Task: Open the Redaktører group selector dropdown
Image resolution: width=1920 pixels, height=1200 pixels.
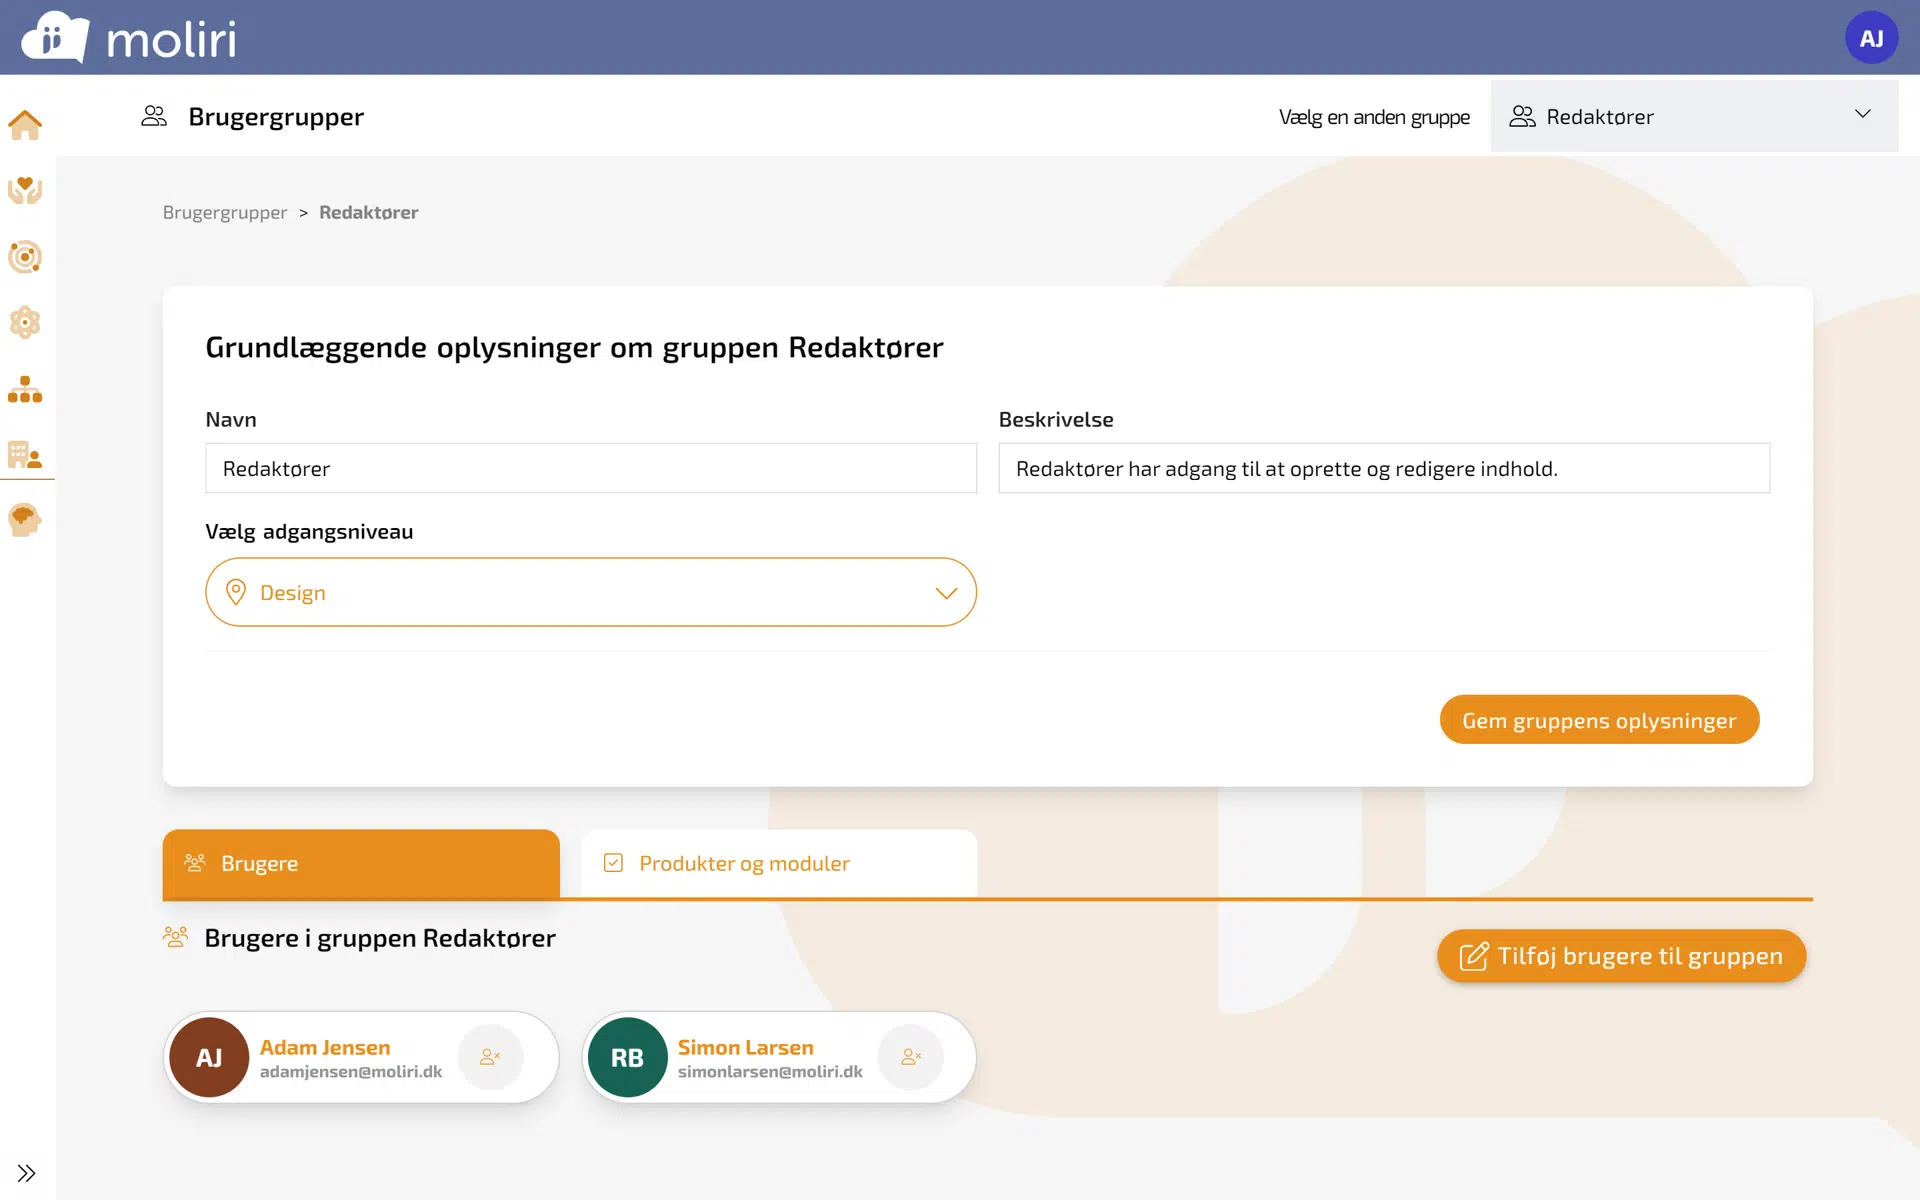Action: click(x=1693, y=116)
